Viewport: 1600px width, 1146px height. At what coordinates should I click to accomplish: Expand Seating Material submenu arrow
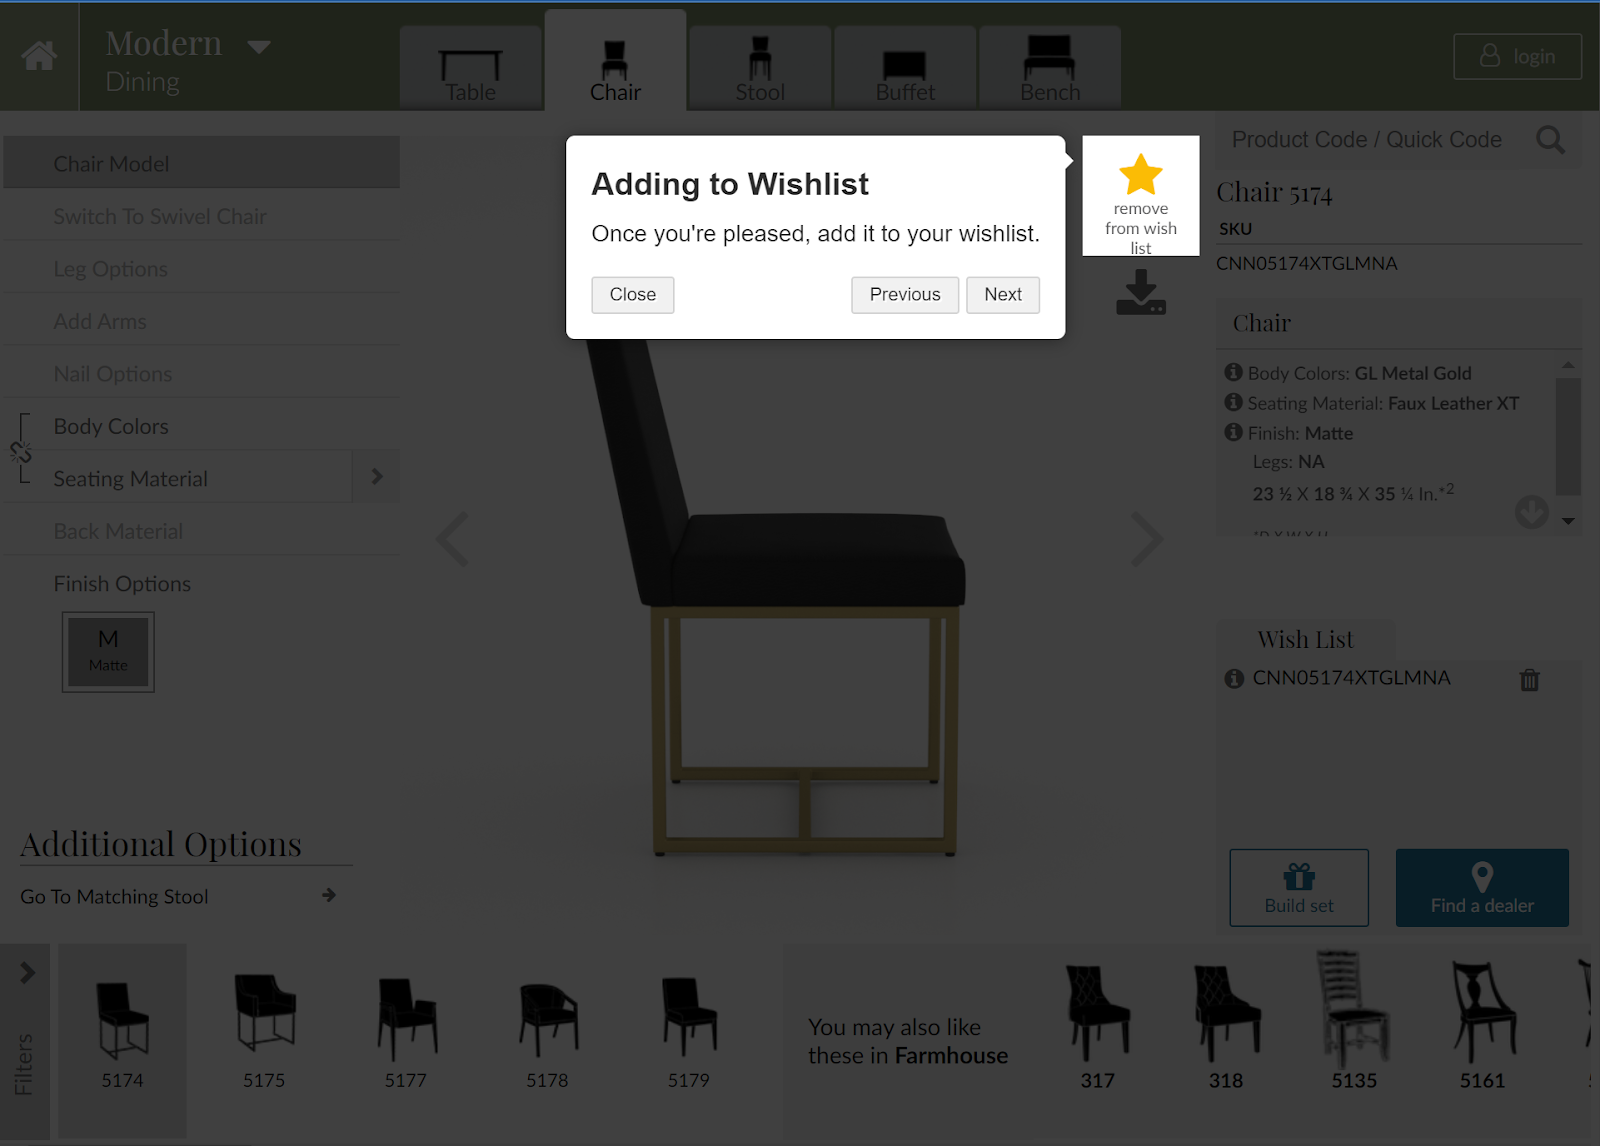tap(376, 477)
